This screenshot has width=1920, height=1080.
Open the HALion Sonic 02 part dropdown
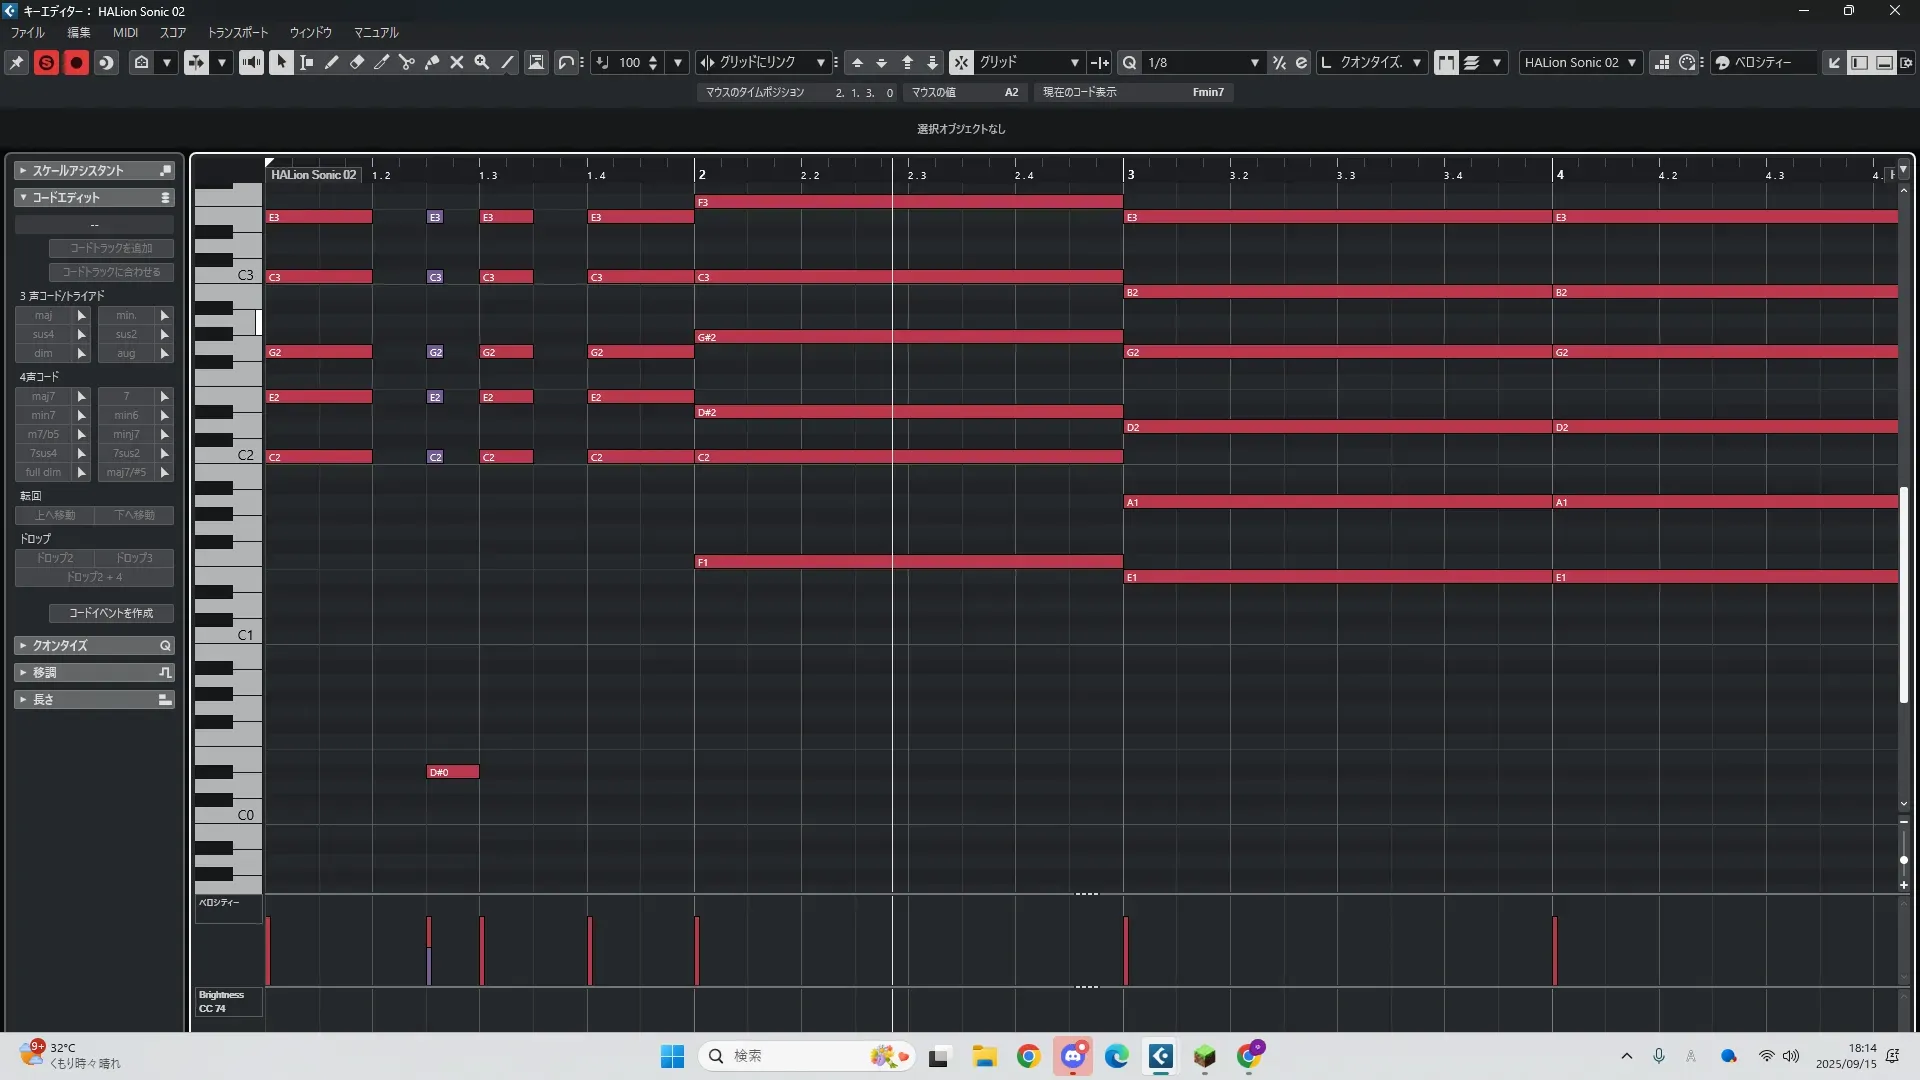[x=1631, y=62]
